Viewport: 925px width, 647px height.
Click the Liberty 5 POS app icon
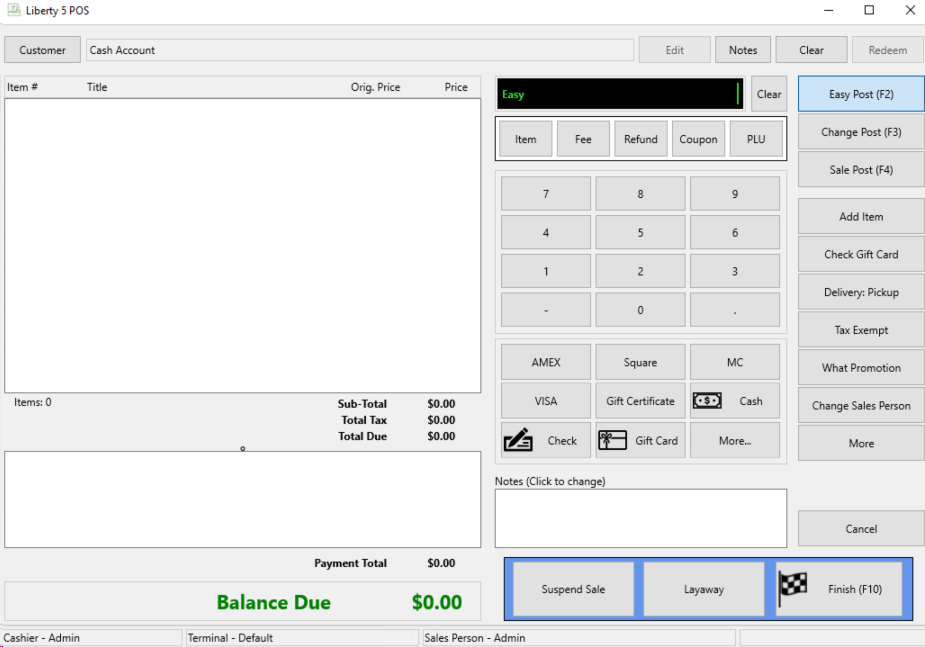click(x=14, y=10)
